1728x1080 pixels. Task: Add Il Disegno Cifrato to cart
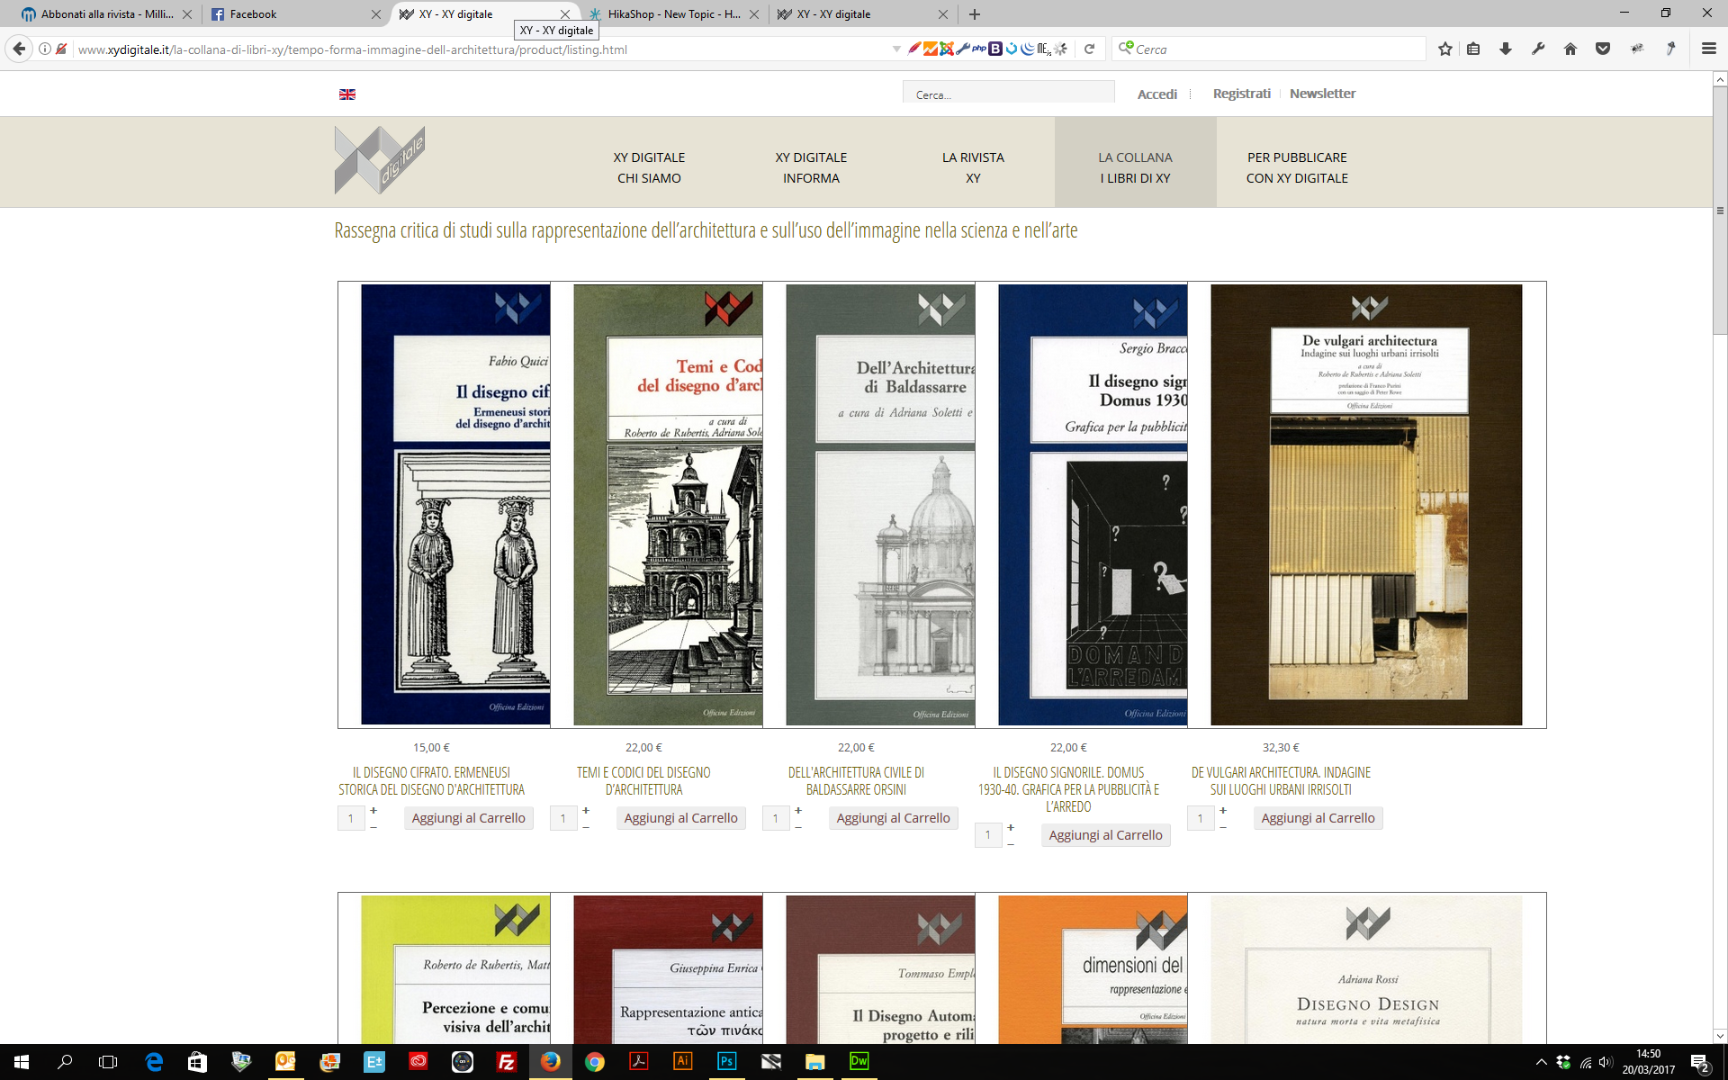[468, 818]
